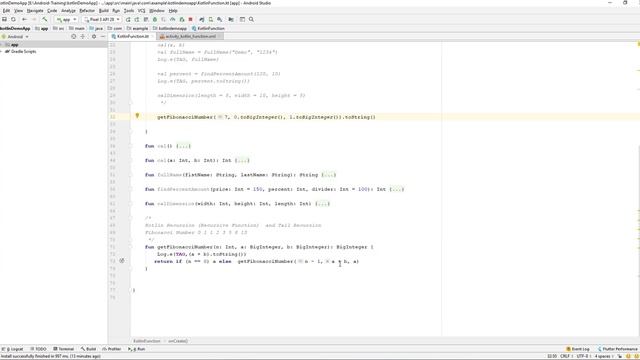Screen dimensions: 640x360
Task: Switch to the activity_kotlin_function.xml tab
Action: pos(191,36)
